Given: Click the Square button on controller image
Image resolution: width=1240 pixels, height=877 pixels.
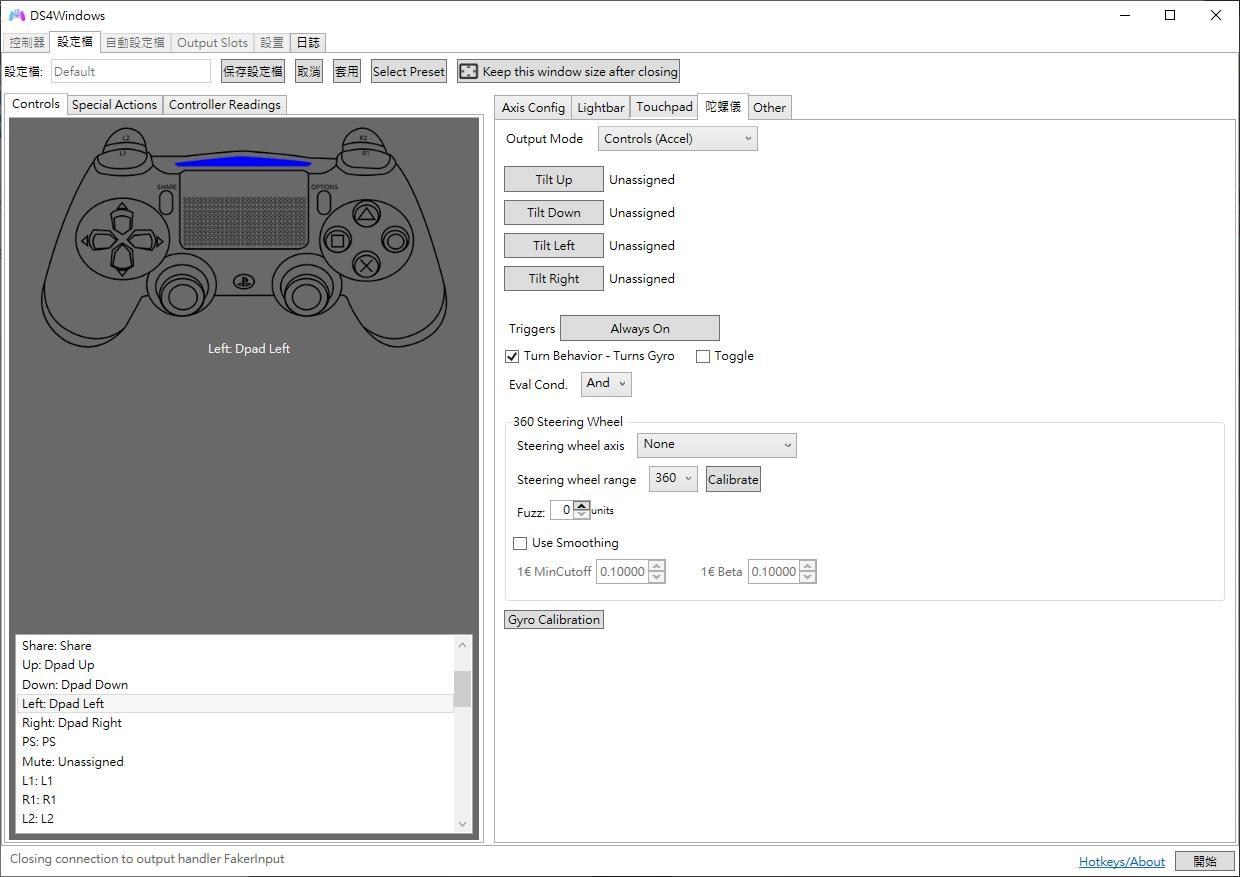Looking at the screenshot, I should 338,240.
